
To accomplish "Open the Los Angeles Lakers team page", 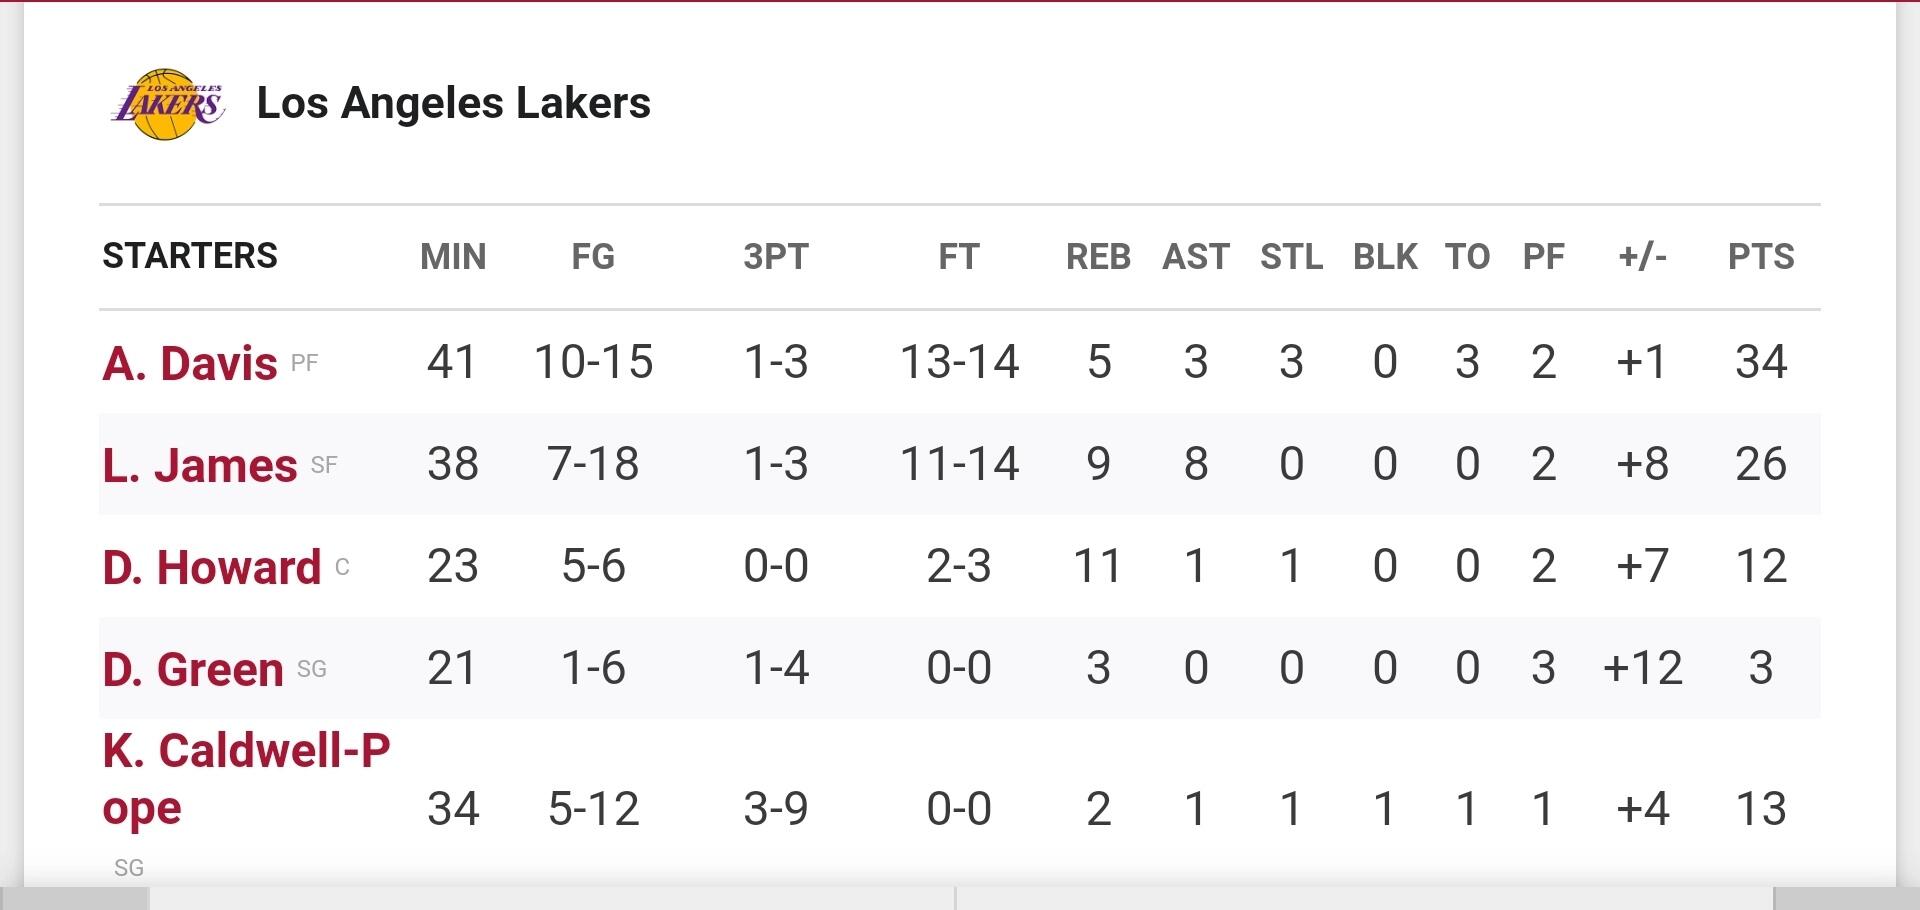I will click(453, 103).
